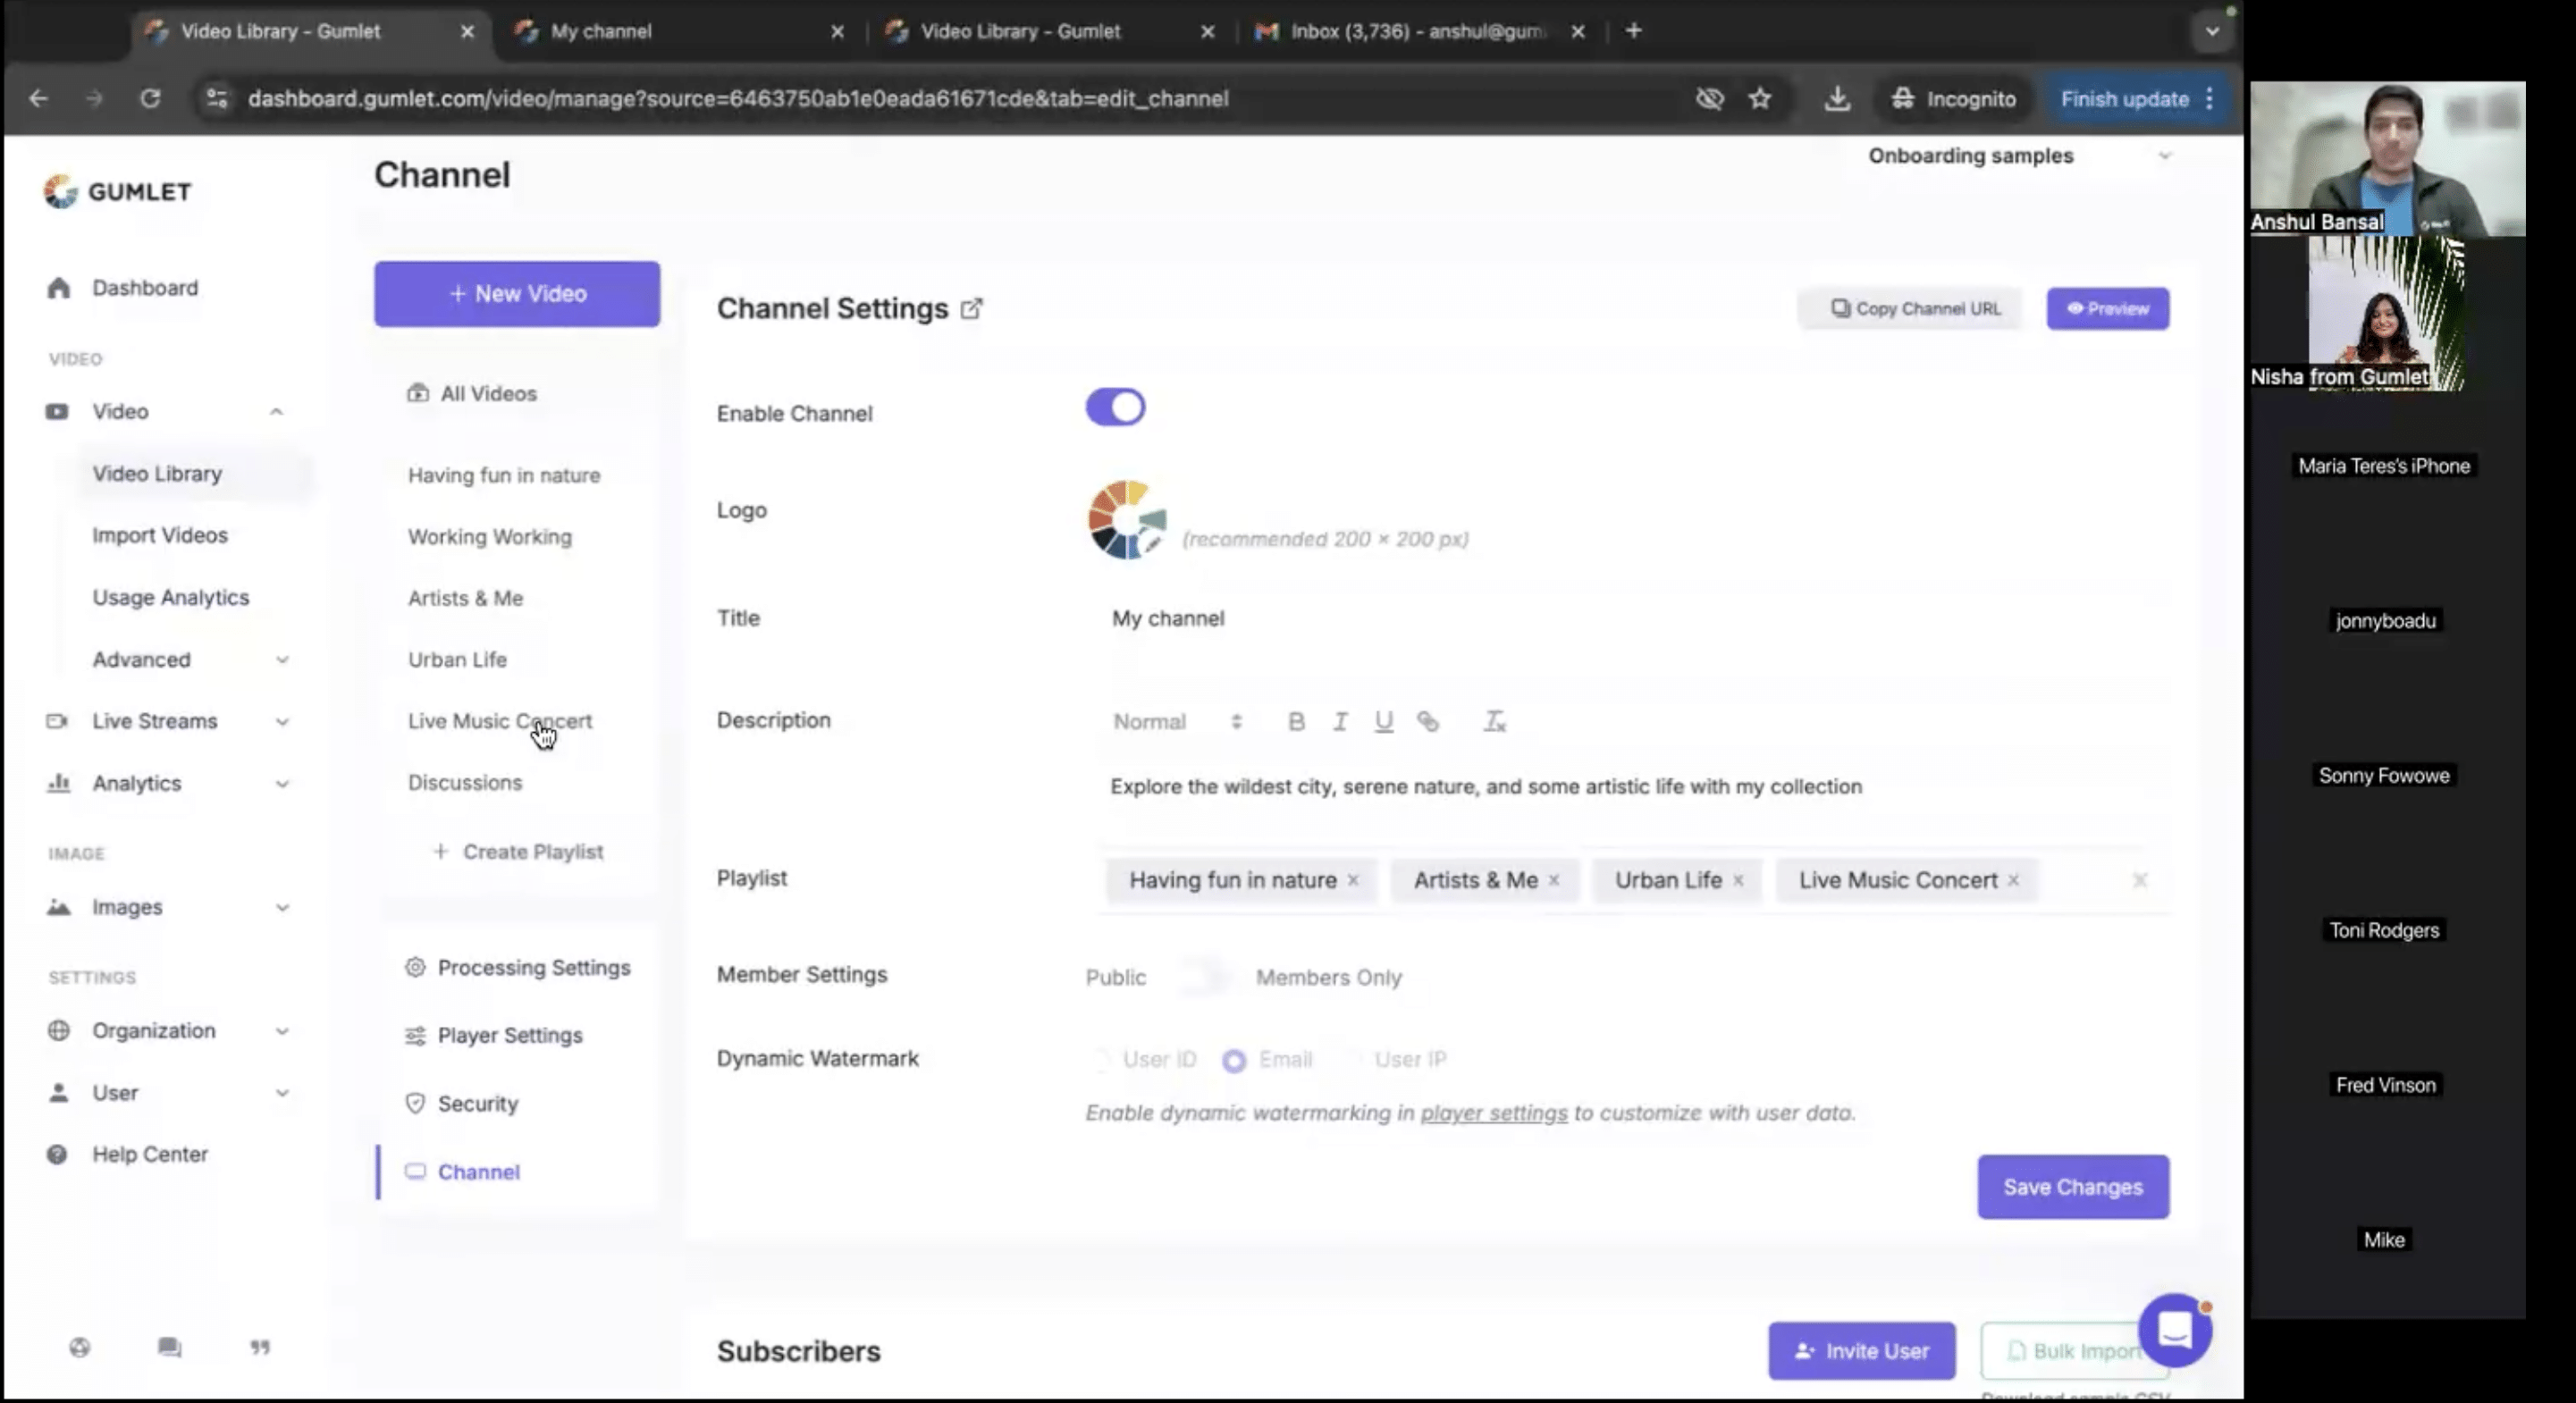Toggle Public / Members Only switch

pos(1202,976)
